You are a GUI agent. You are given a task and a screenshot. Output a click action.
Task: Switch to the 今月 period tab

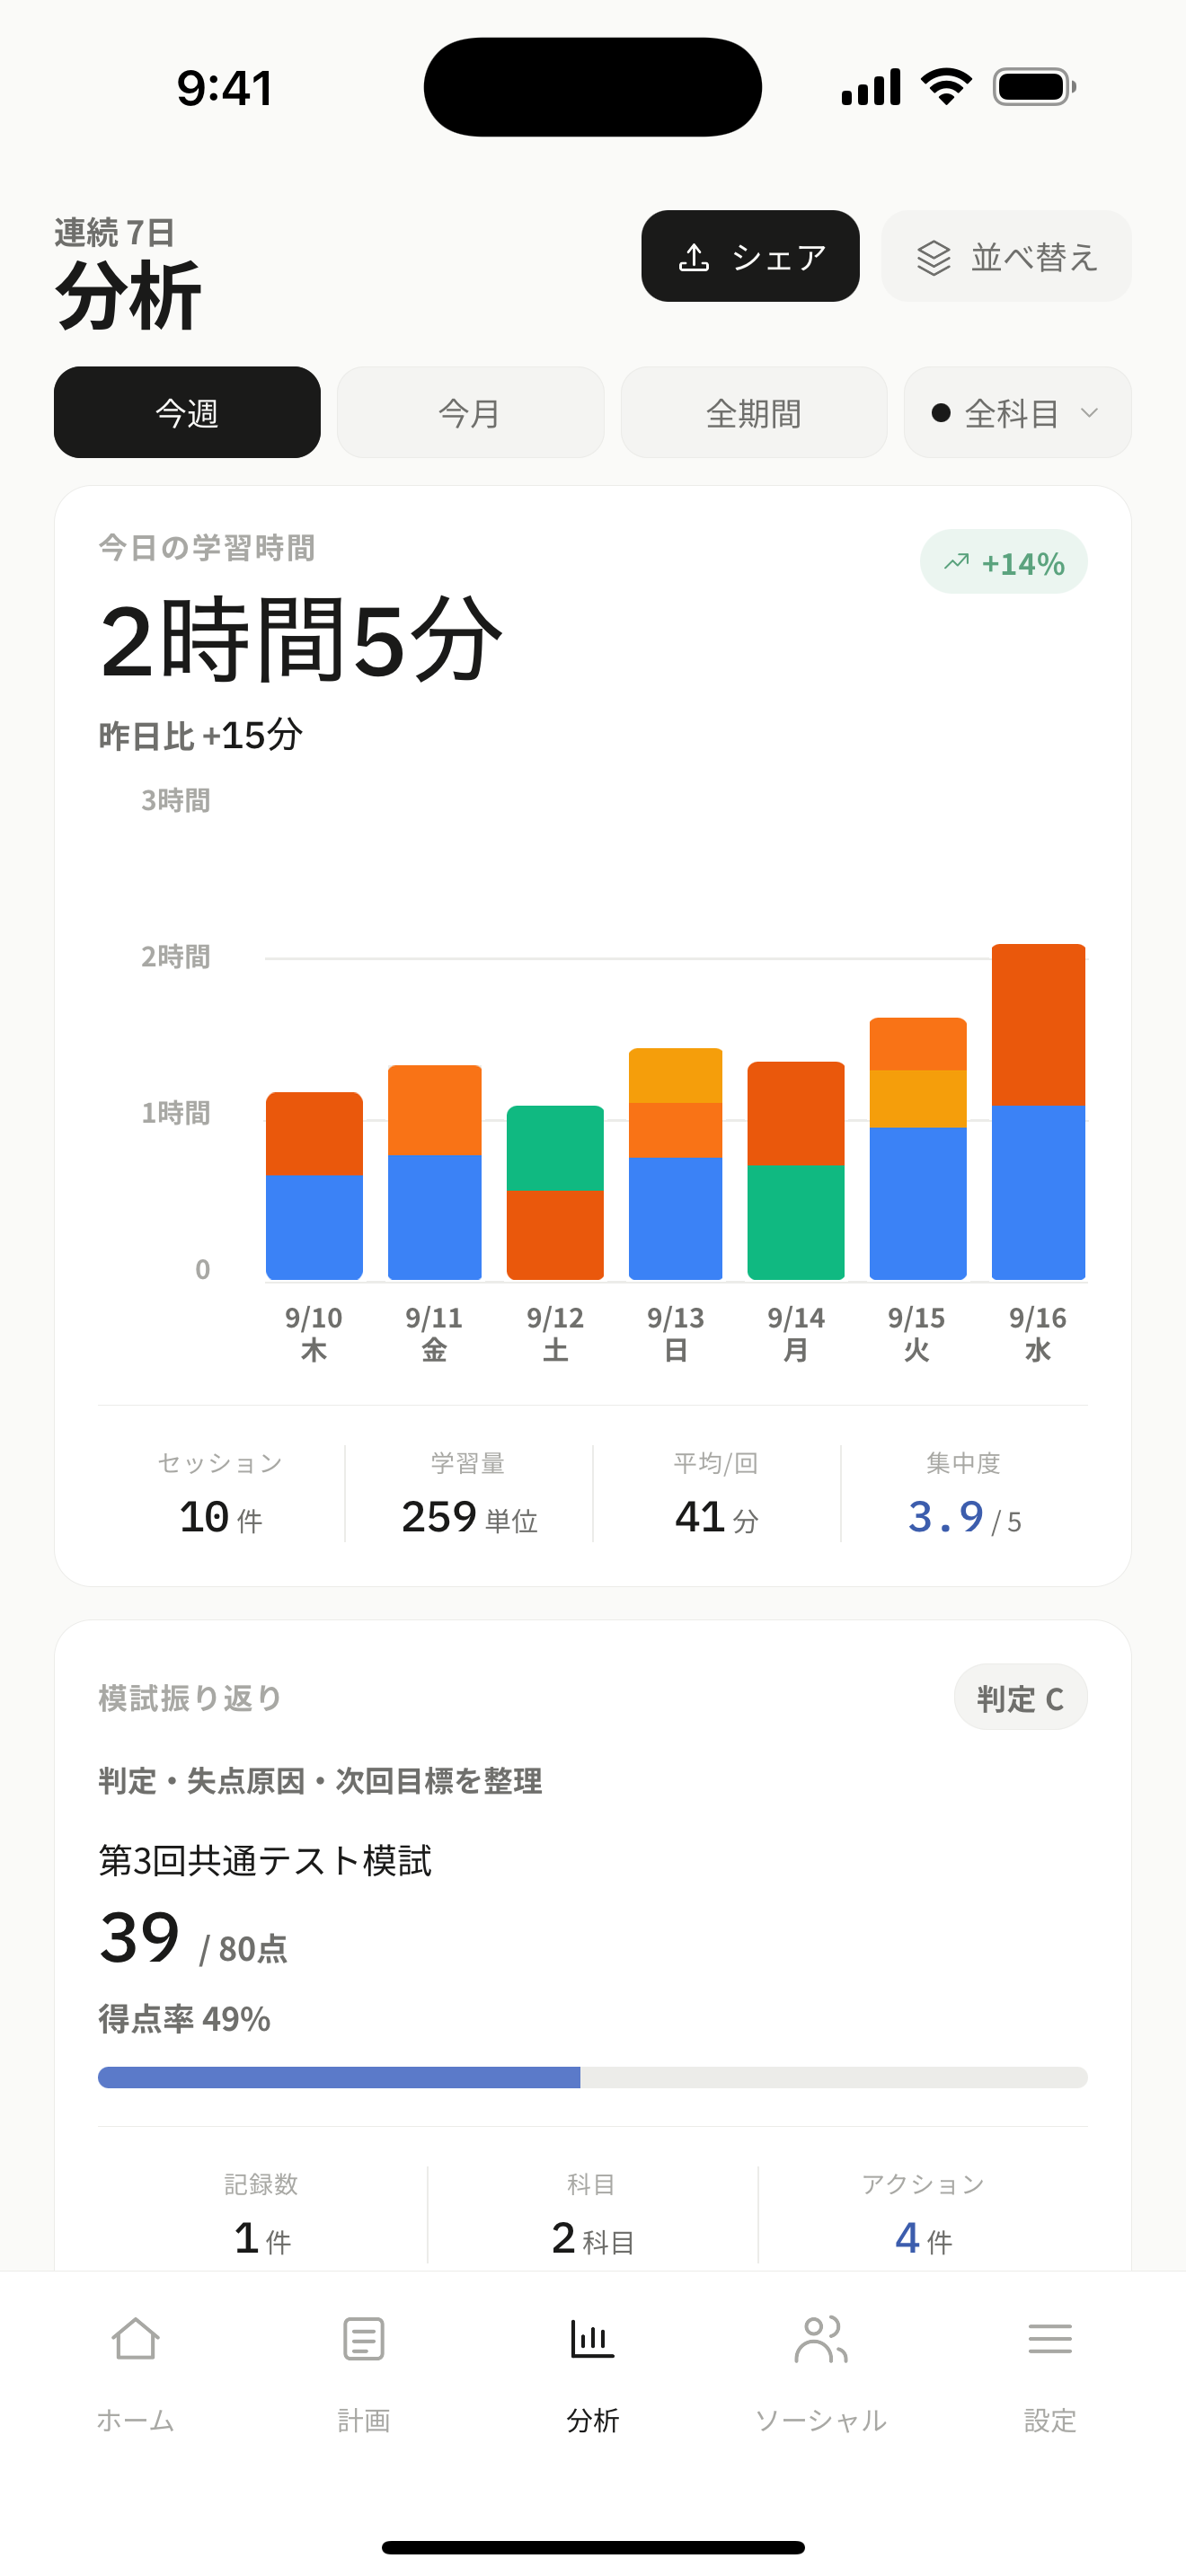pyautogui.click(x=470, y=412)
